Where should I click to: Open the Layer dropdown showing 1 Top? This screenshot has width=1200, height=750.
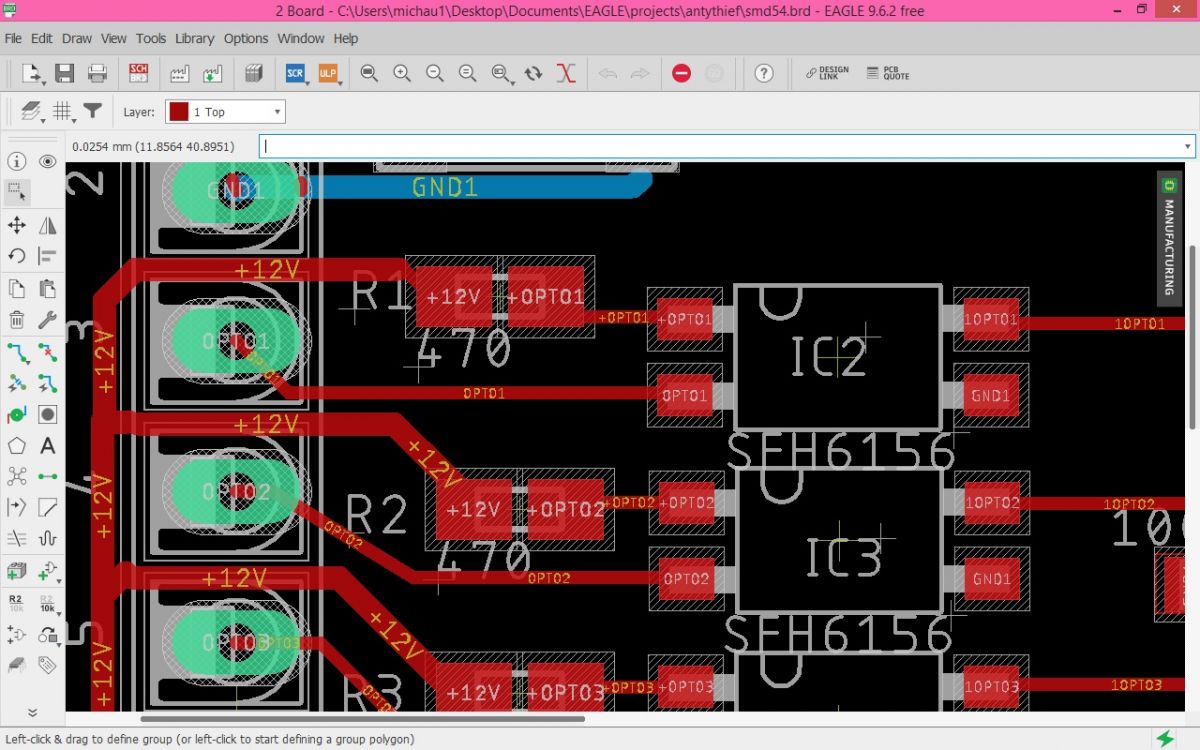pyautogui.click(x=225, y=112)
